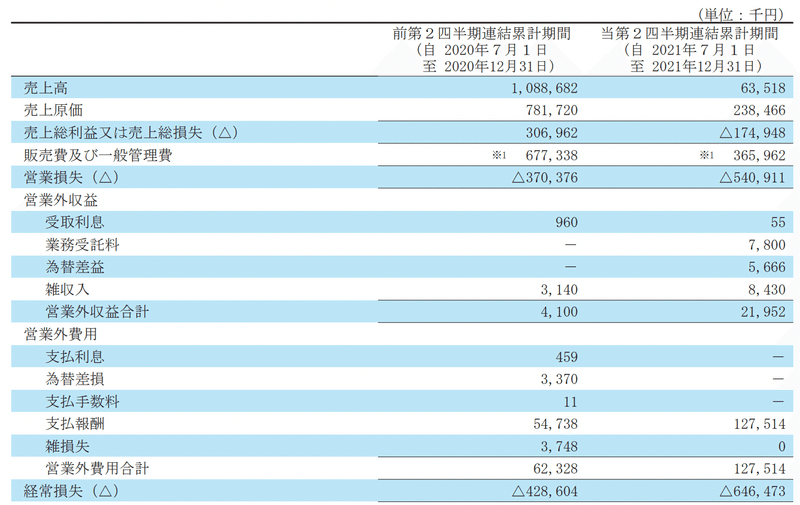Image resolution: width=800 pixels, height=505 pixels.
Task: Select the 支払利息 row label
Action: [75, 357]
